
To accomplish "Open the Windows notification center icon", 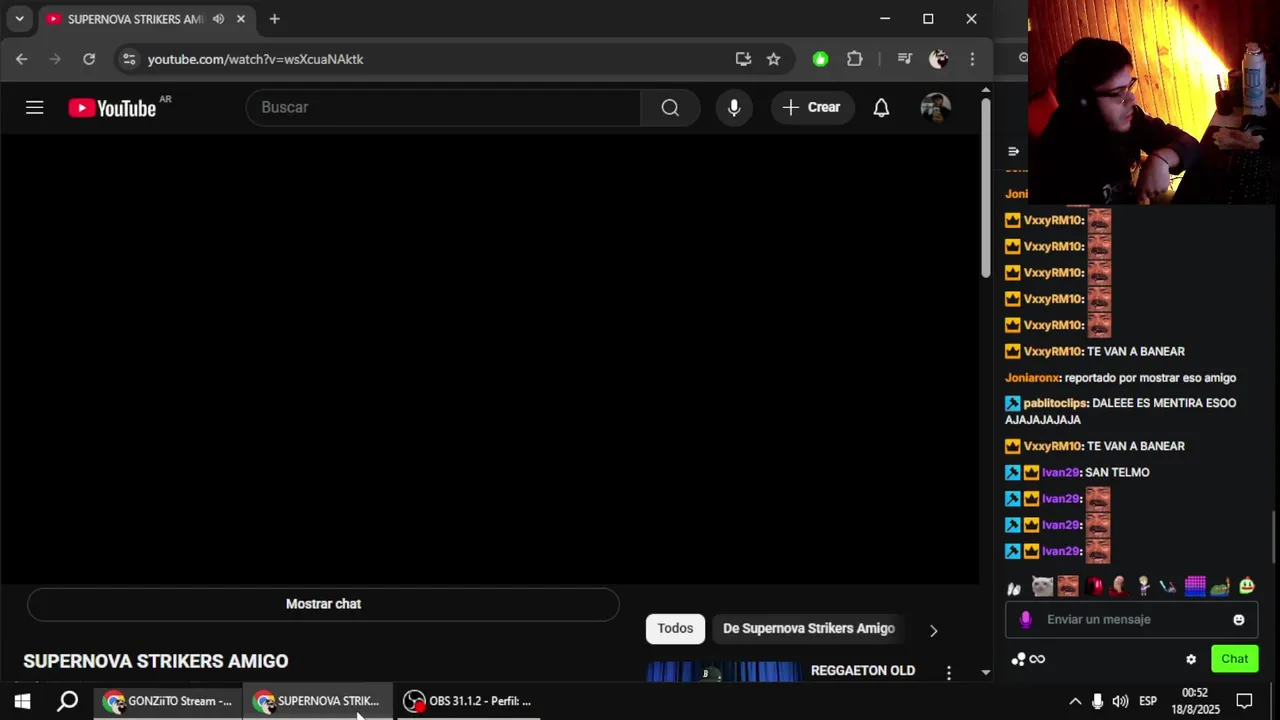I will click(1245, 701).
